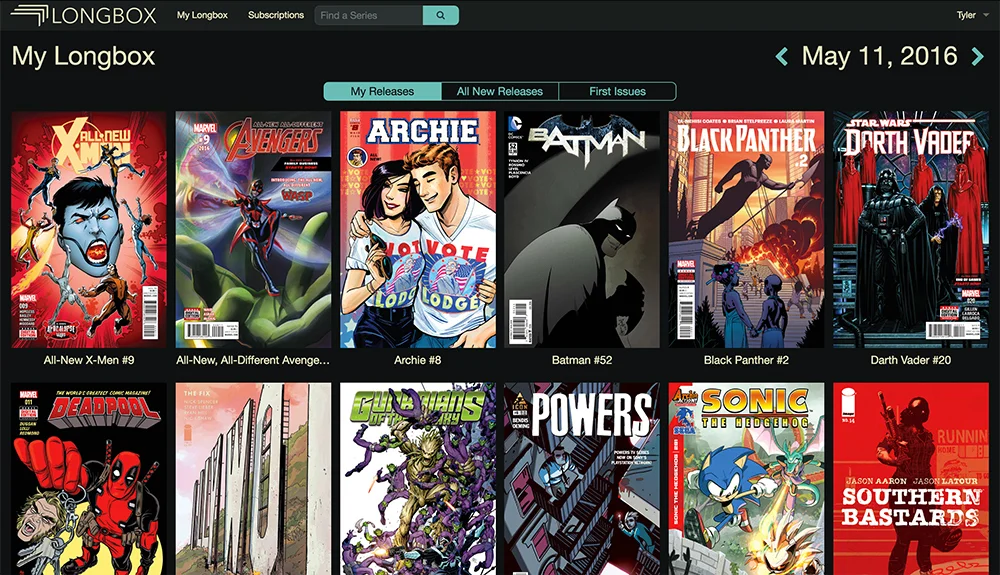Image resolution: width=1000 pixels, height=575 pixels.
Task: Open The Fix cover
Action: click(253, 479)
